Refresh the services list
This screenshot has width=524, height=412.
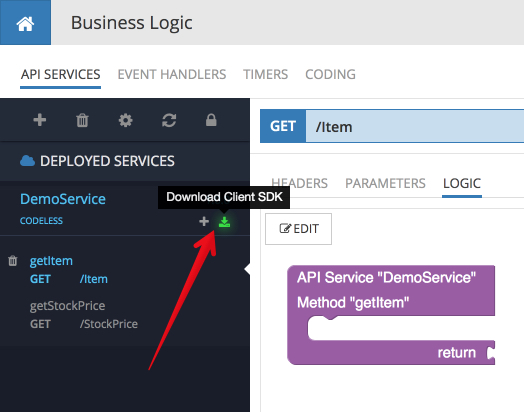(x=169, y=120)
